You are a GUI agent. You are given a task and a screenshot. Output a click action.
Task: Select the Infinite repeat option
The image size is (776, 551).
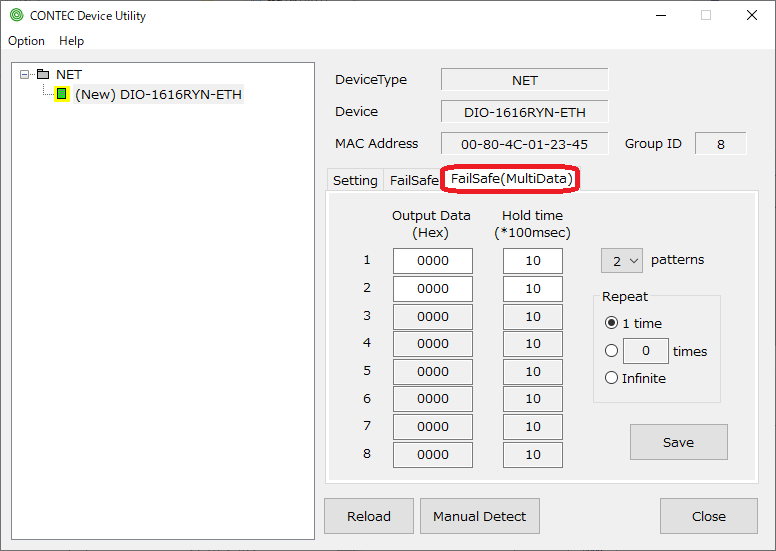(x=611, y=378)
